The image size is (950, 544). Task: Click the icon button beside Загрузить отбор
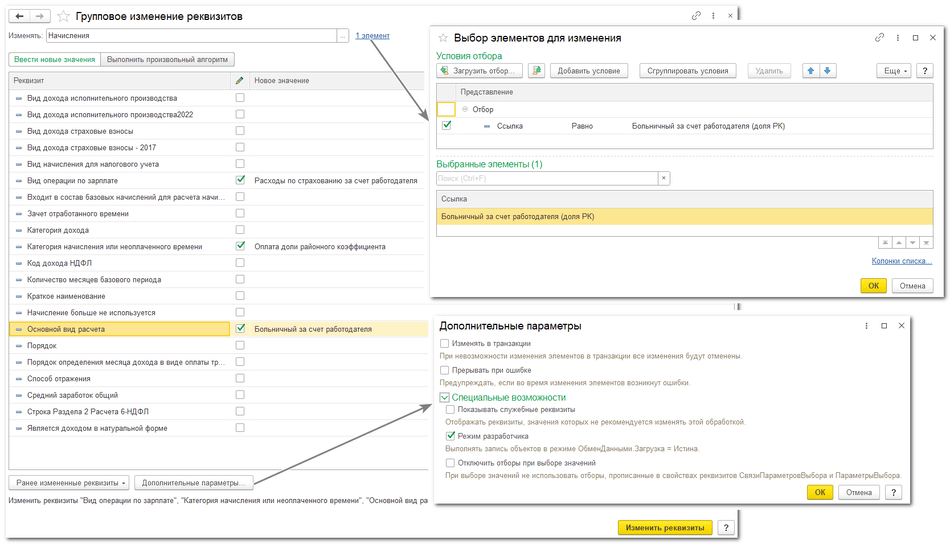coord(537,71)
